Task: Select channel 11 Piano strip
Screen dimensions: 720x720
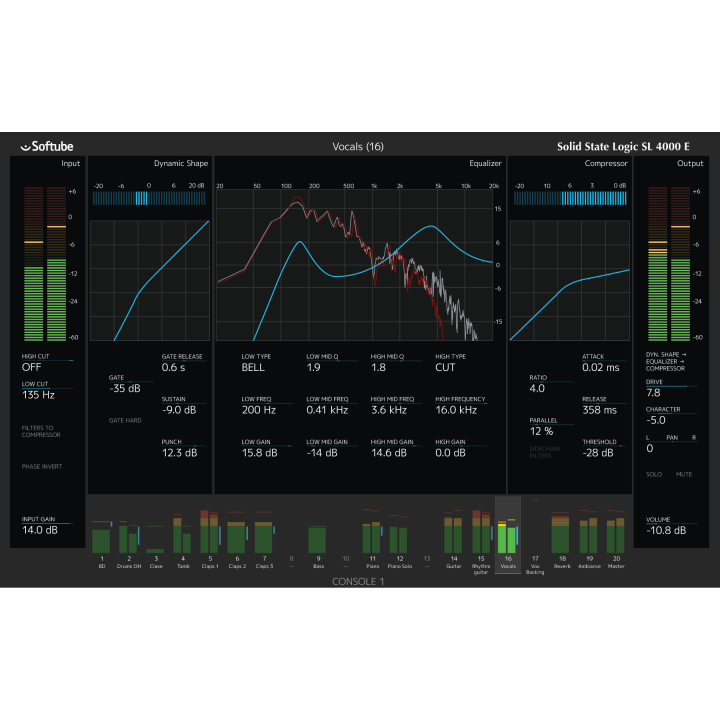Action: [x=372, y=540]
